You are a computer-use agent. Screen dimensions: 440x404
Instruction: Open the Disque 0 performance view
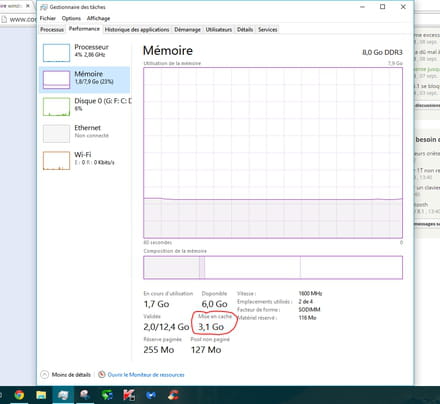(85, 106)
